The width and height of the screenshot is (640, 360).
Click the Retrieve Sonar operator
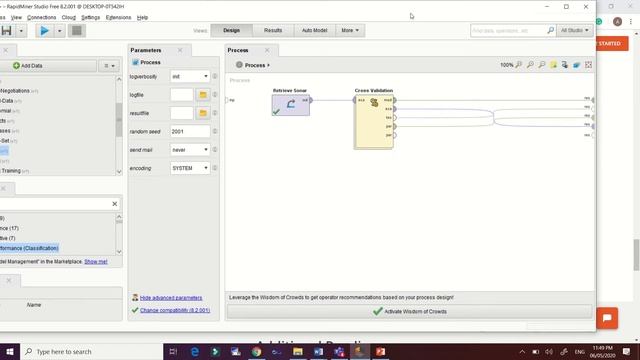tap(291, 105)
